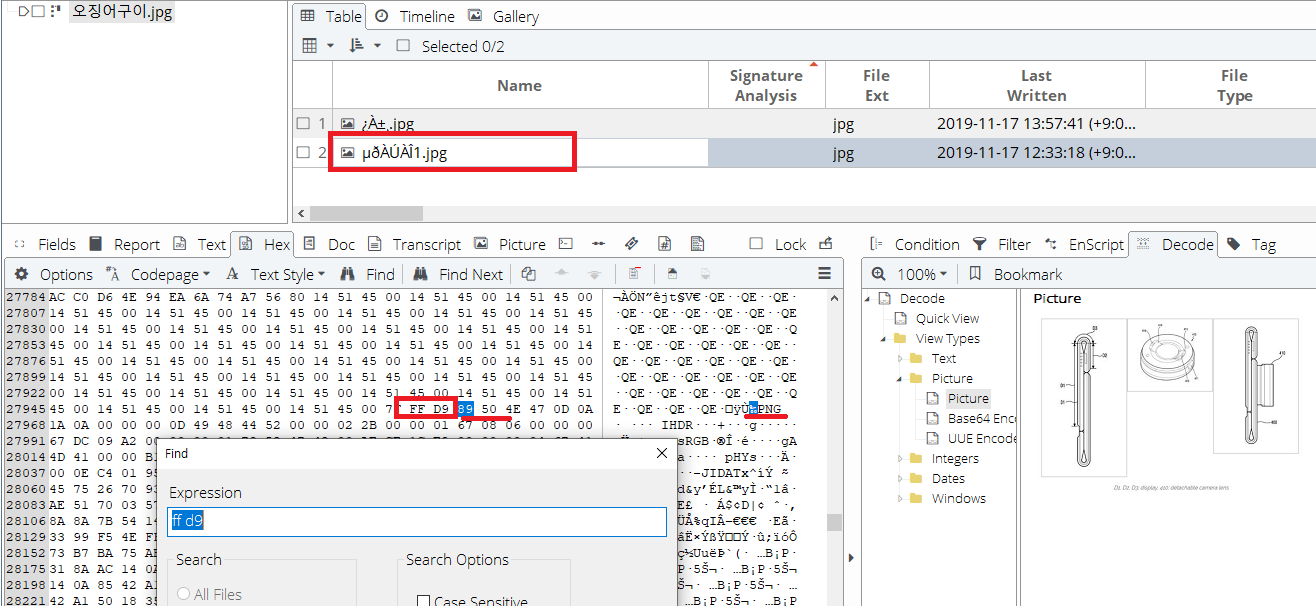Expand the Integers folder in Decode tree
Image resolution: width=1316 pixels, height=606 pixels.
point(900,458)
